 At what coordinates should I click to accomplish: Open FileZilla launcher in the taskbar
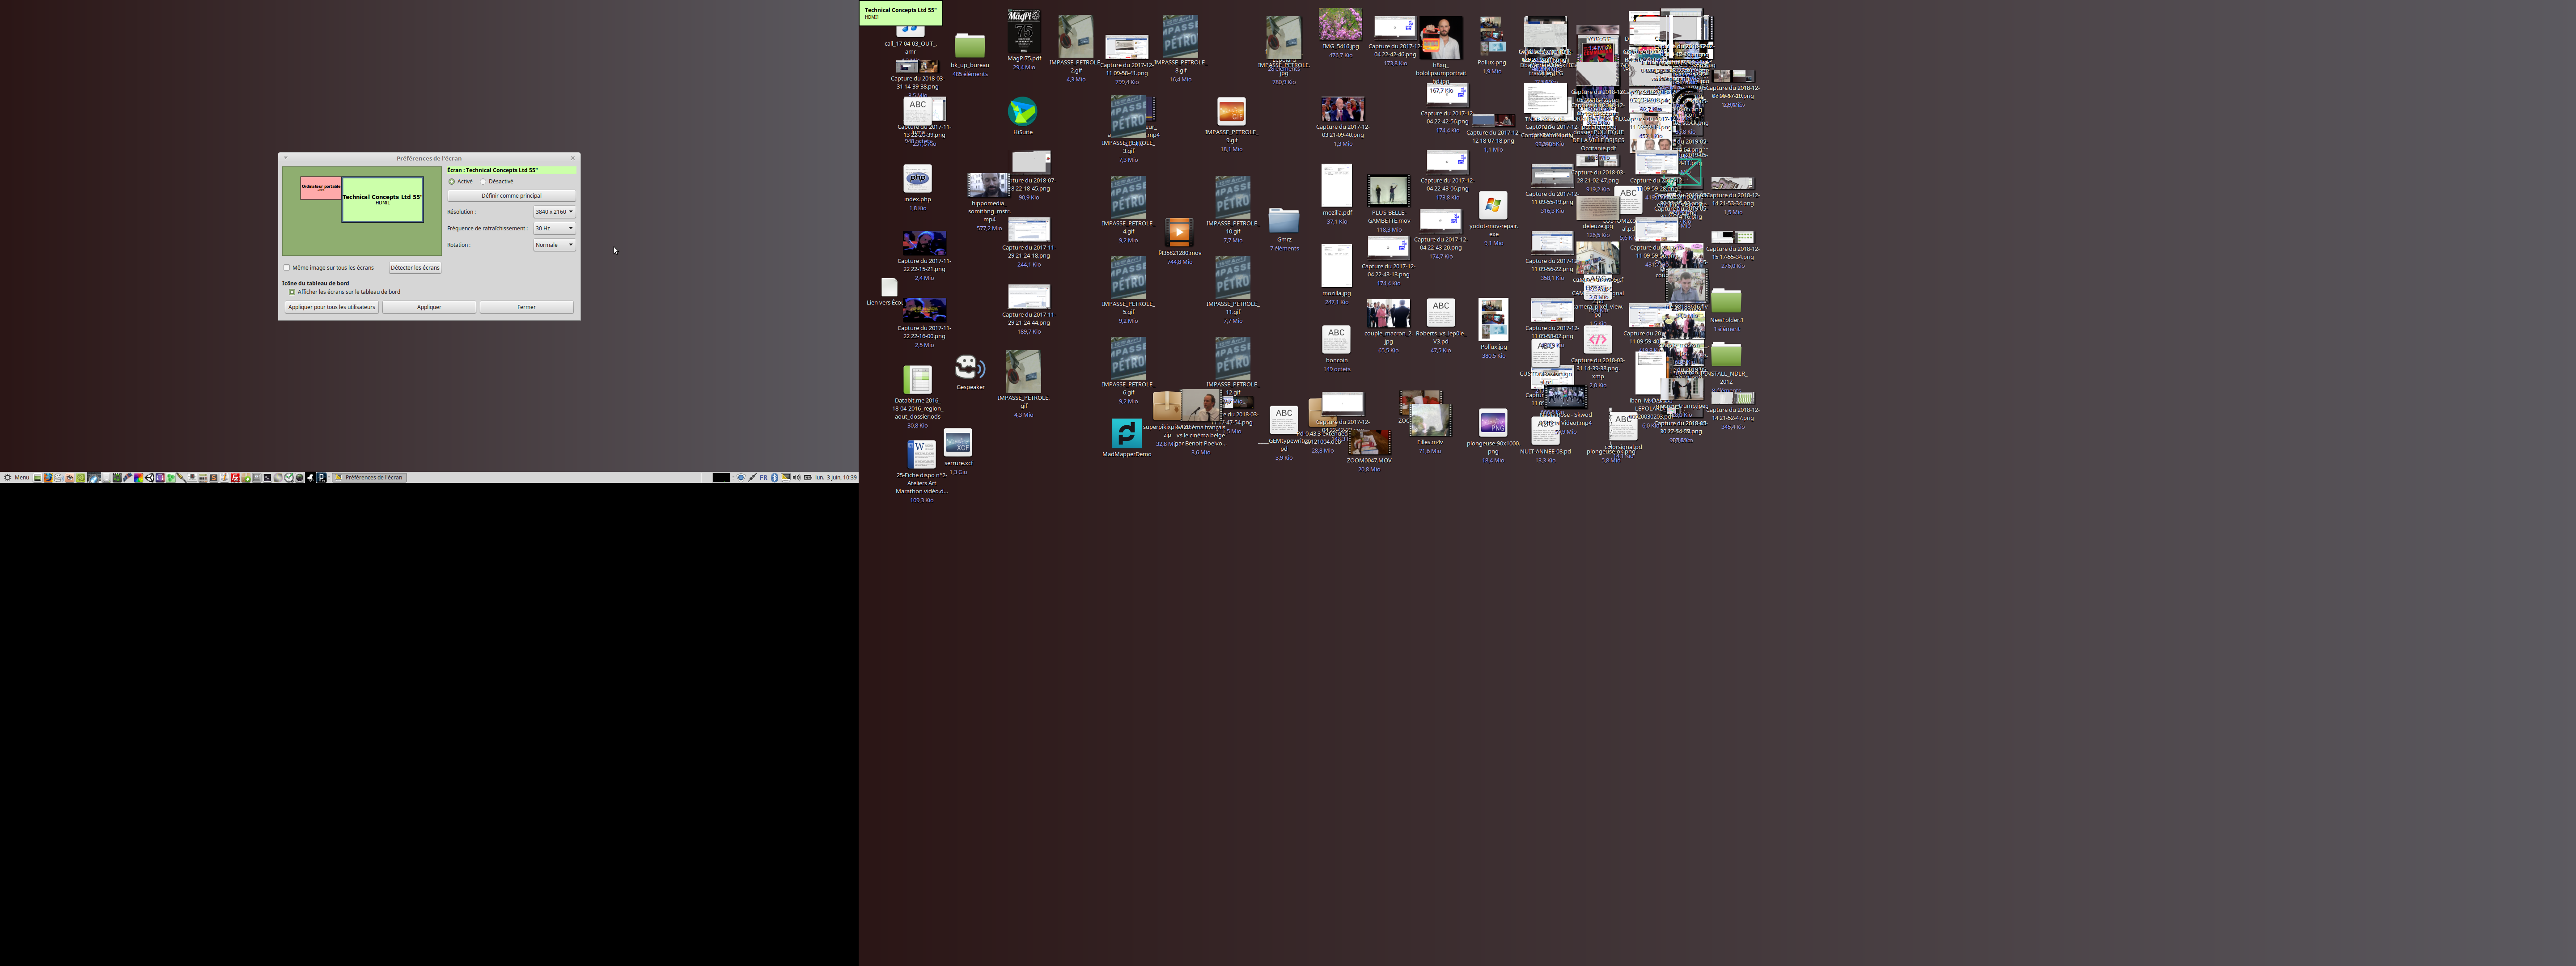(x=235, y=478)
